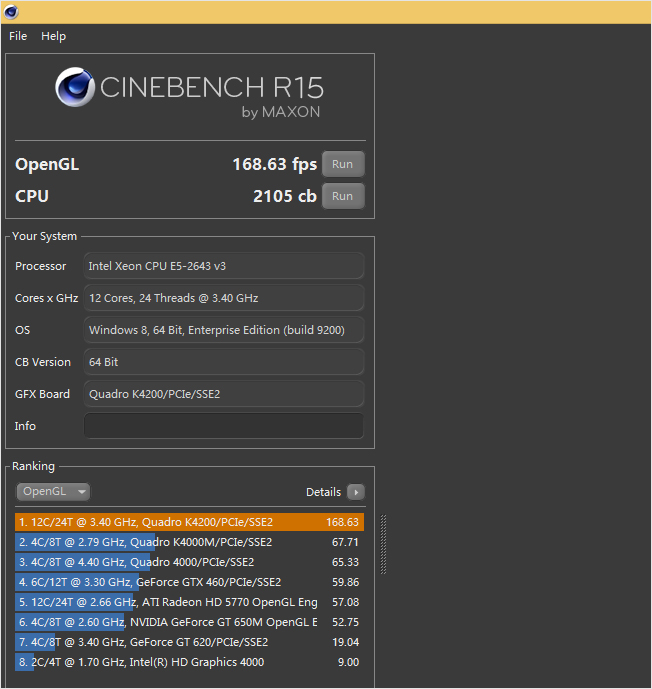Viewport: 652px width, 689px height.
Task: Select ranking entry 4 GeForce GTX 460
Action: tap(189, 582)
